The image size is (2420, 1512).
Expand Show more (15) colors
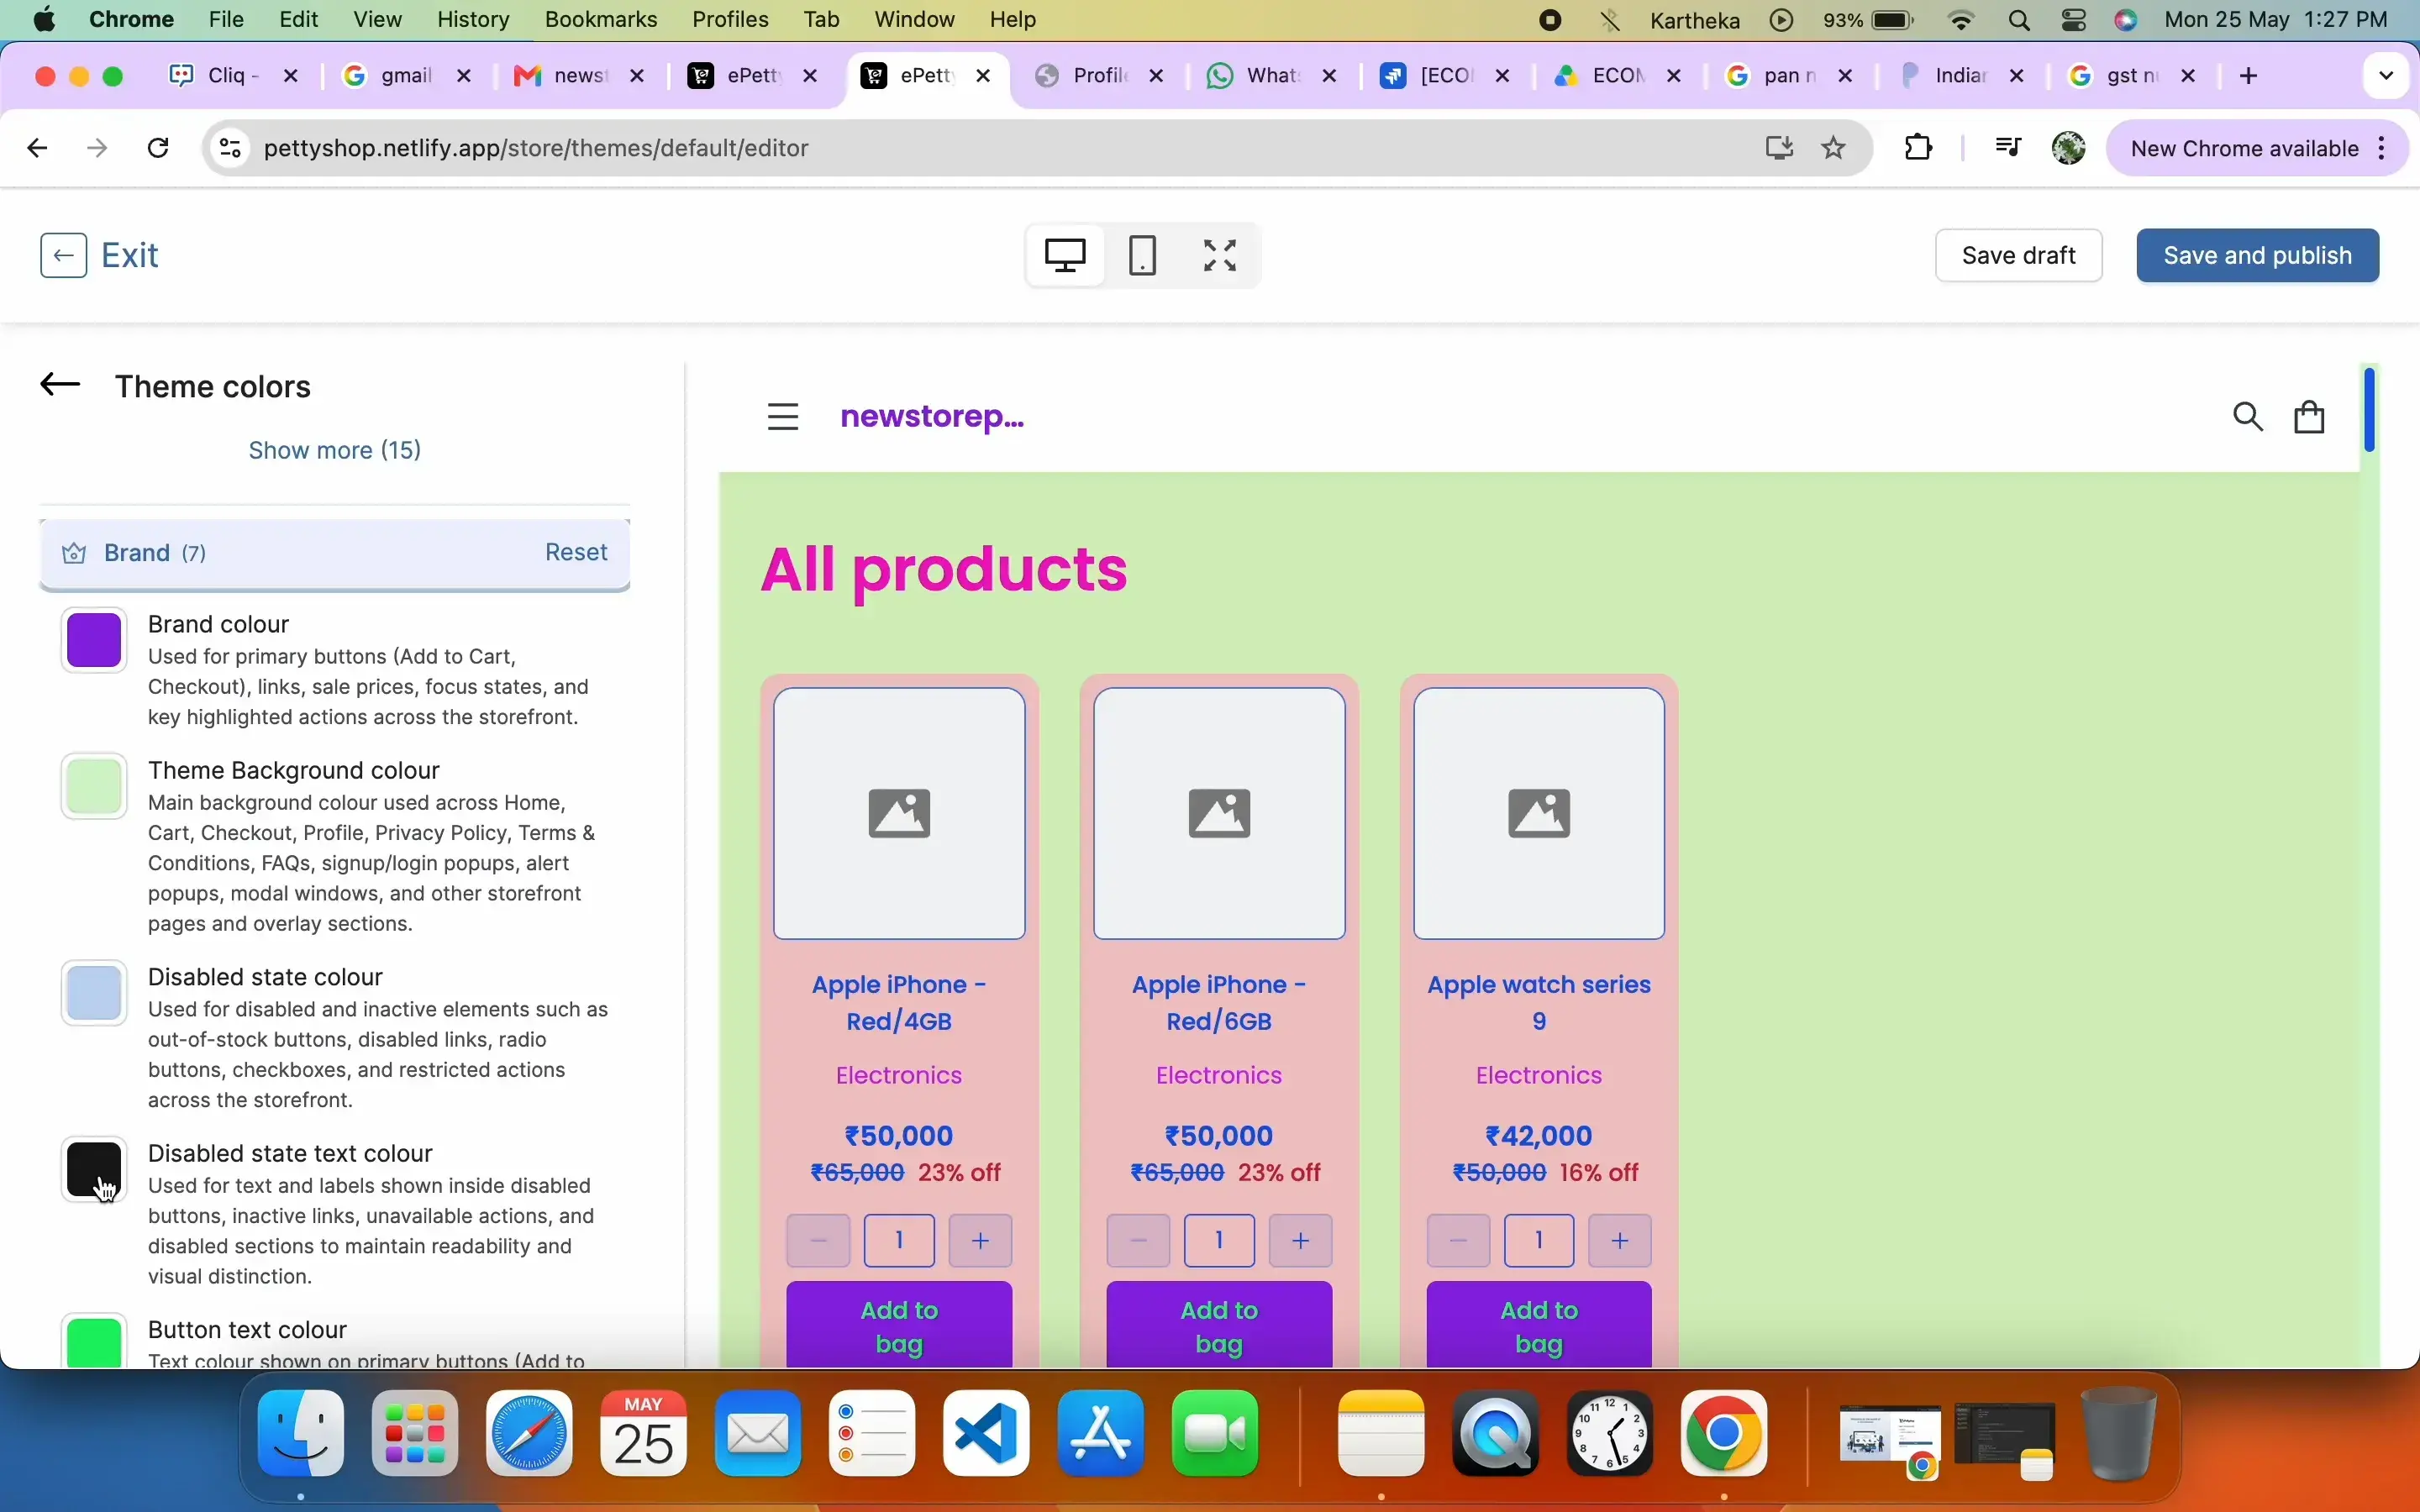pyautogui.click(x=335, y=451)
